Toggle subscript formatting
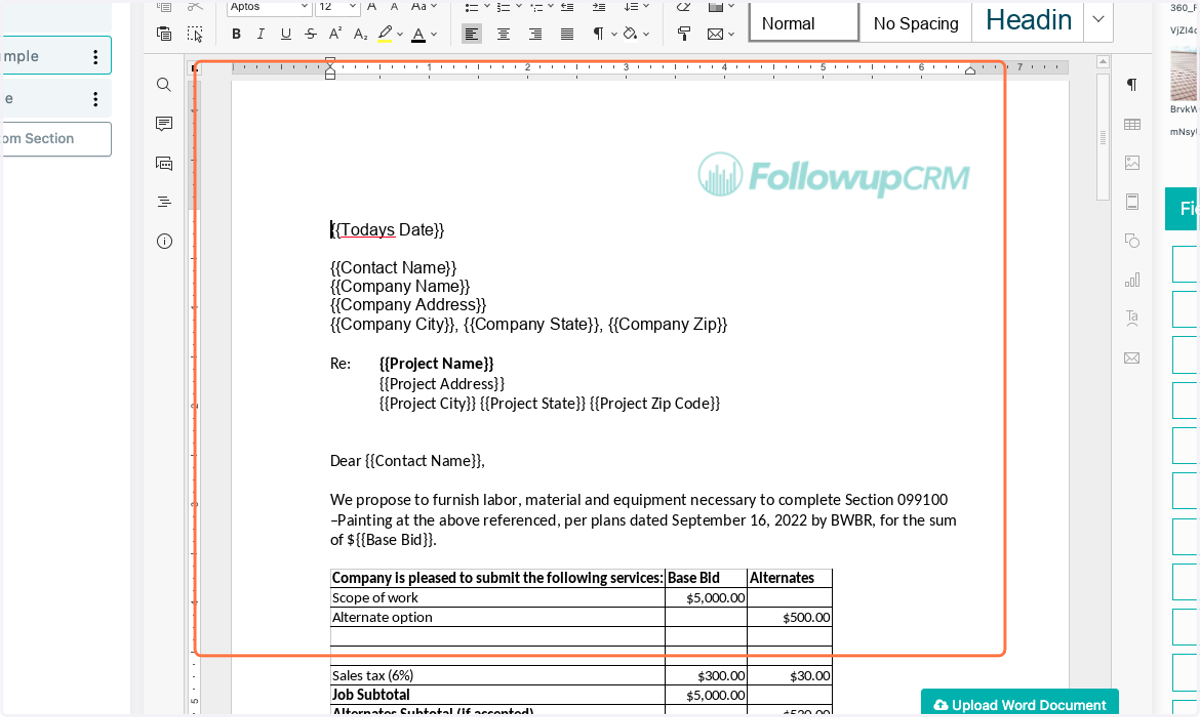Screen dimensions: 1200x717 pyautogui.click(x=361, y=34)
